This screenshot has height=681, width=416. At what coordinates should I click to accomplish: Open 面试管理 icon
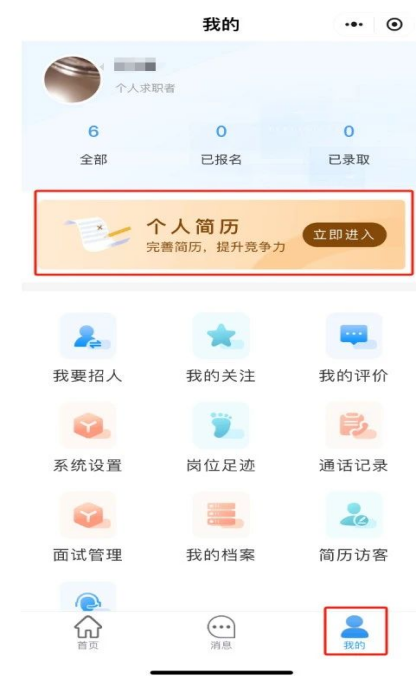(x=88, y=515)
